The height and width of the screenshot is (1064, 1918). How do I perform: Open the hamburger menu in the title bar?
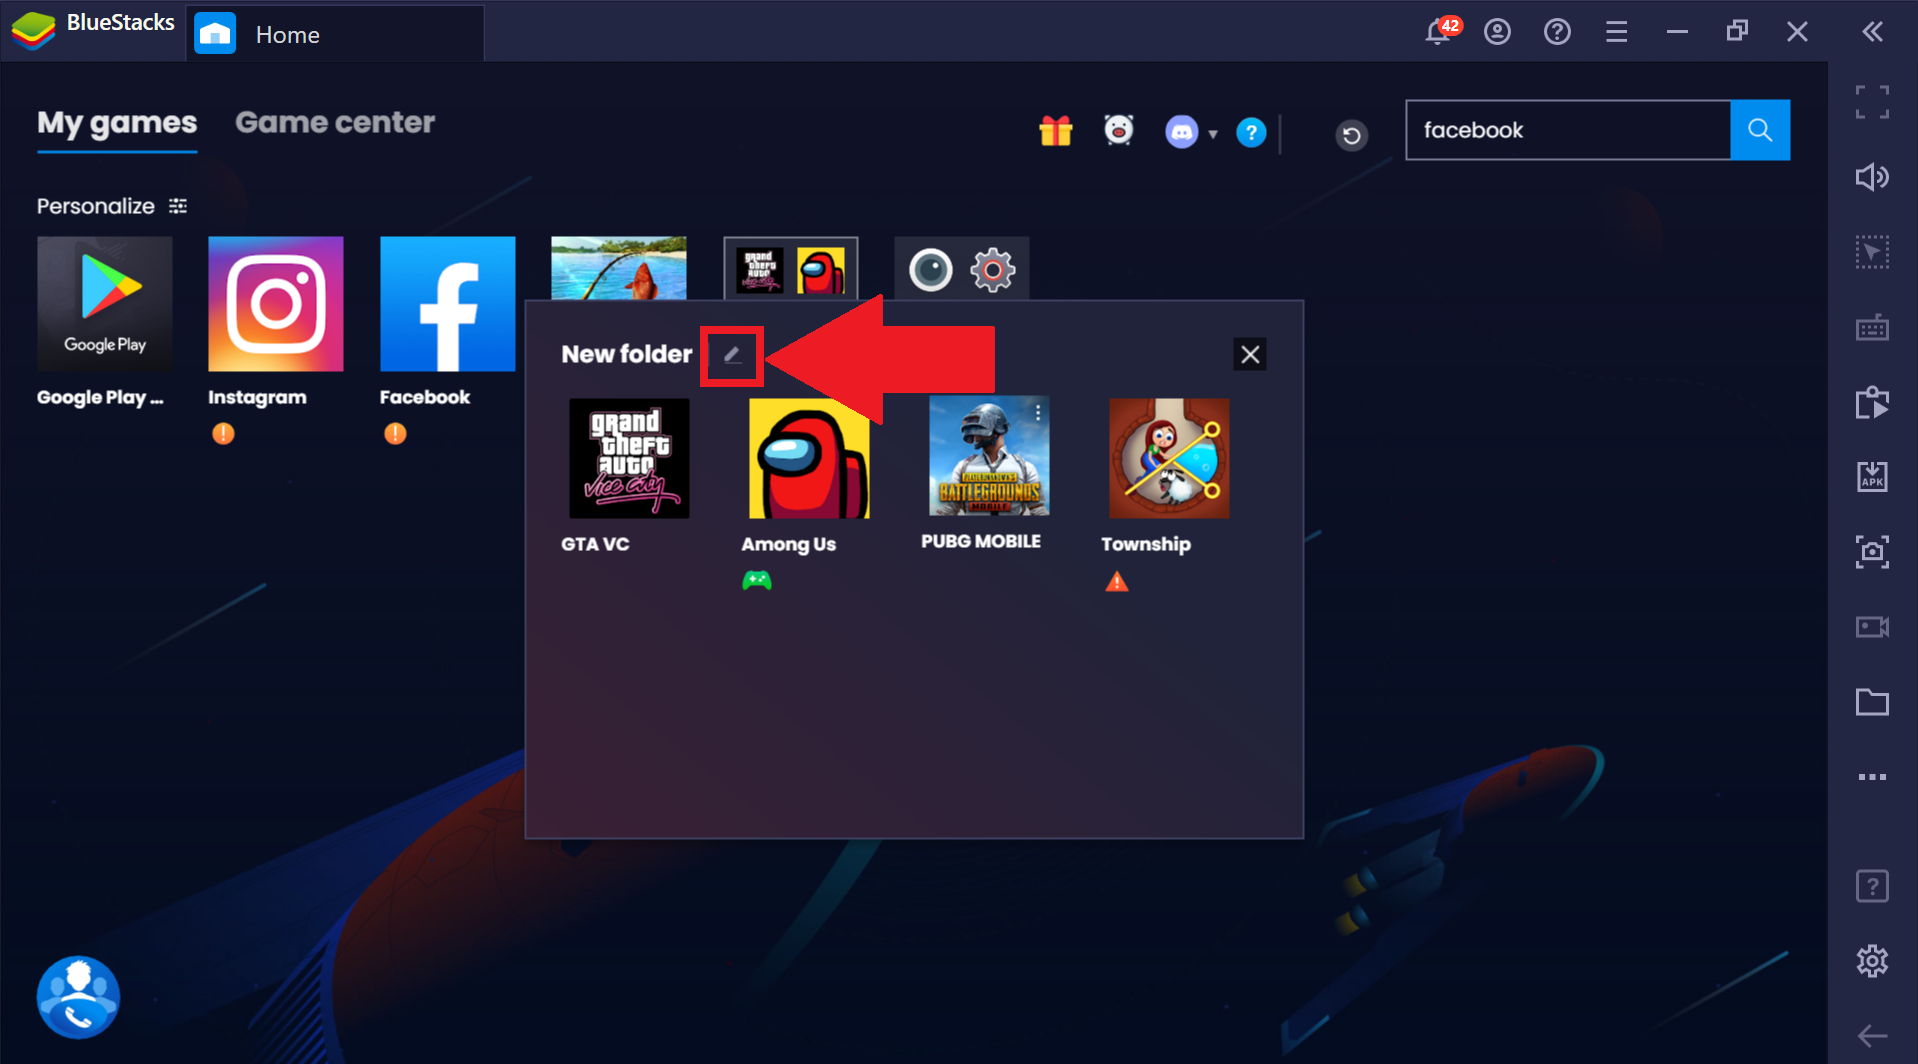click(1616, 32)
